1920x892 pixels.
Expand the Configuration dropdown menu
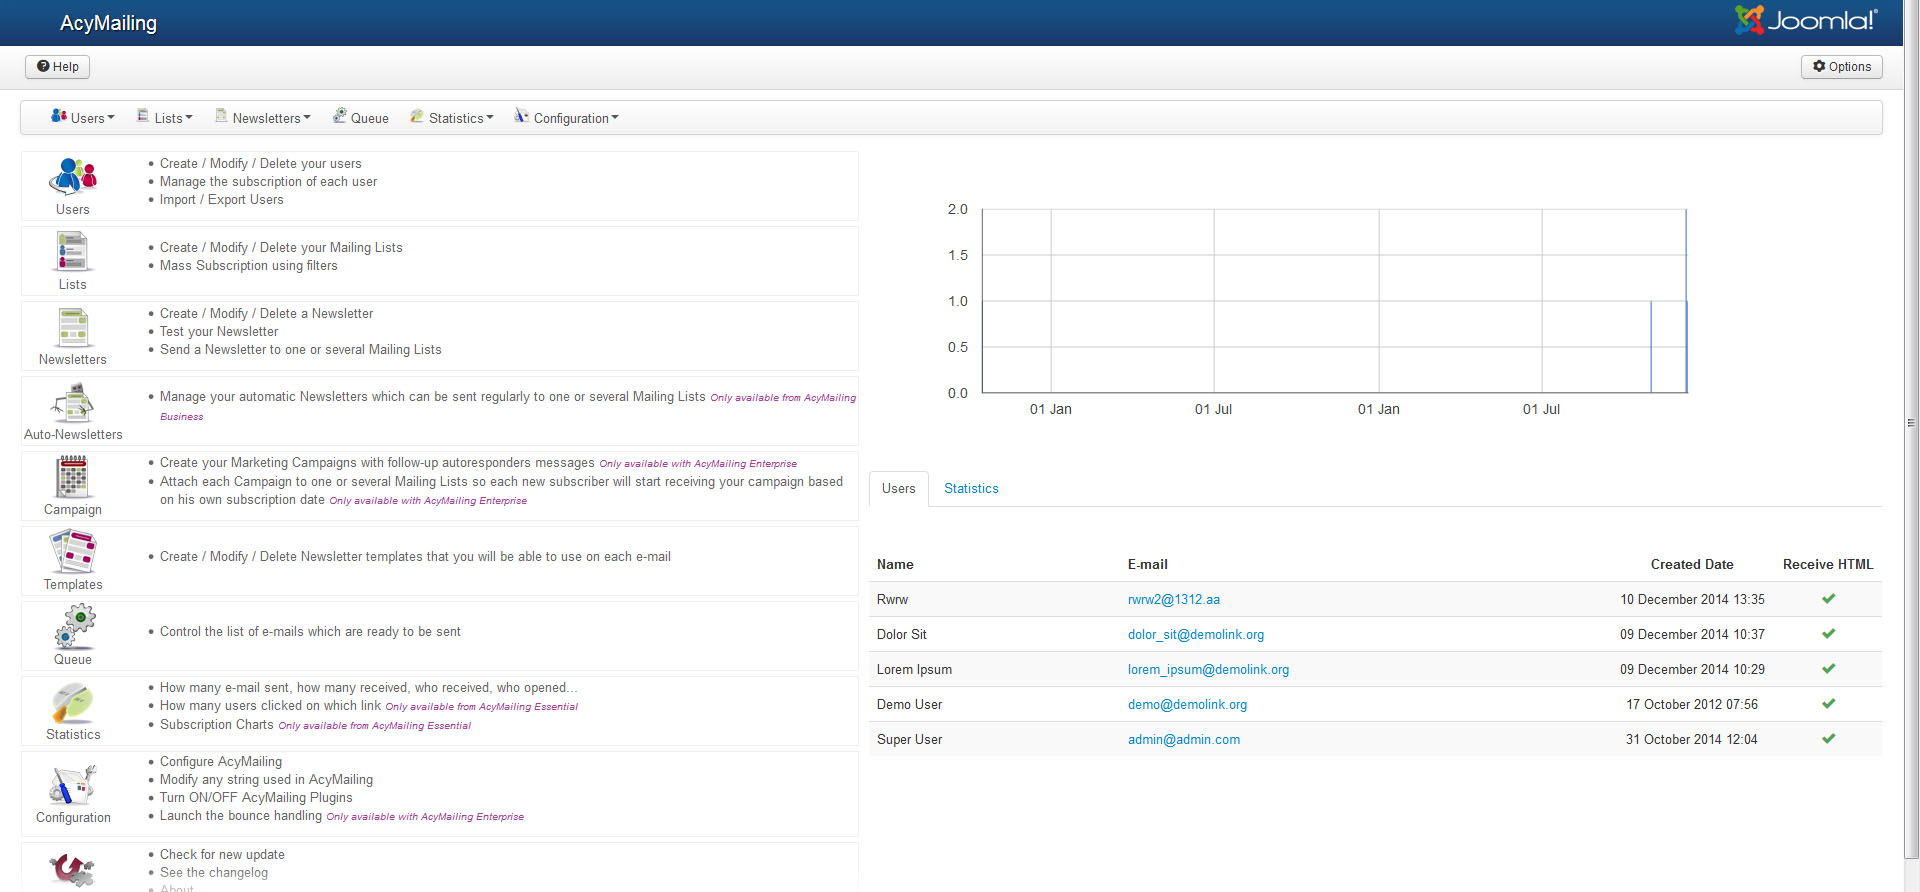click(x=566, y=118)
